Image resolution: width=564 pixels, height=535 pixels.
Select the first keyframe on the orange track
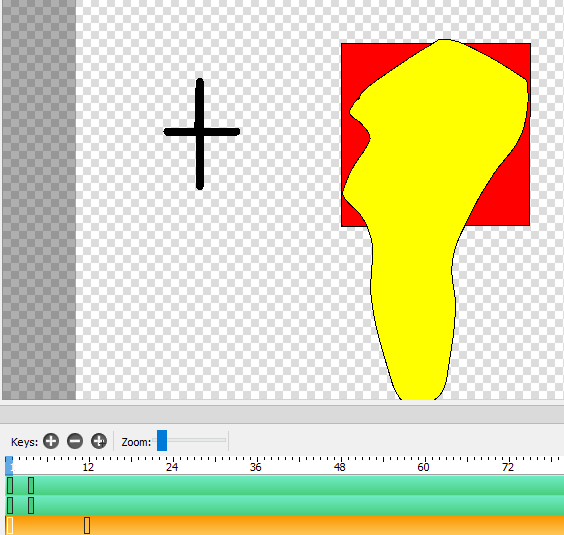pyautogui.click(x=10, y=526)
